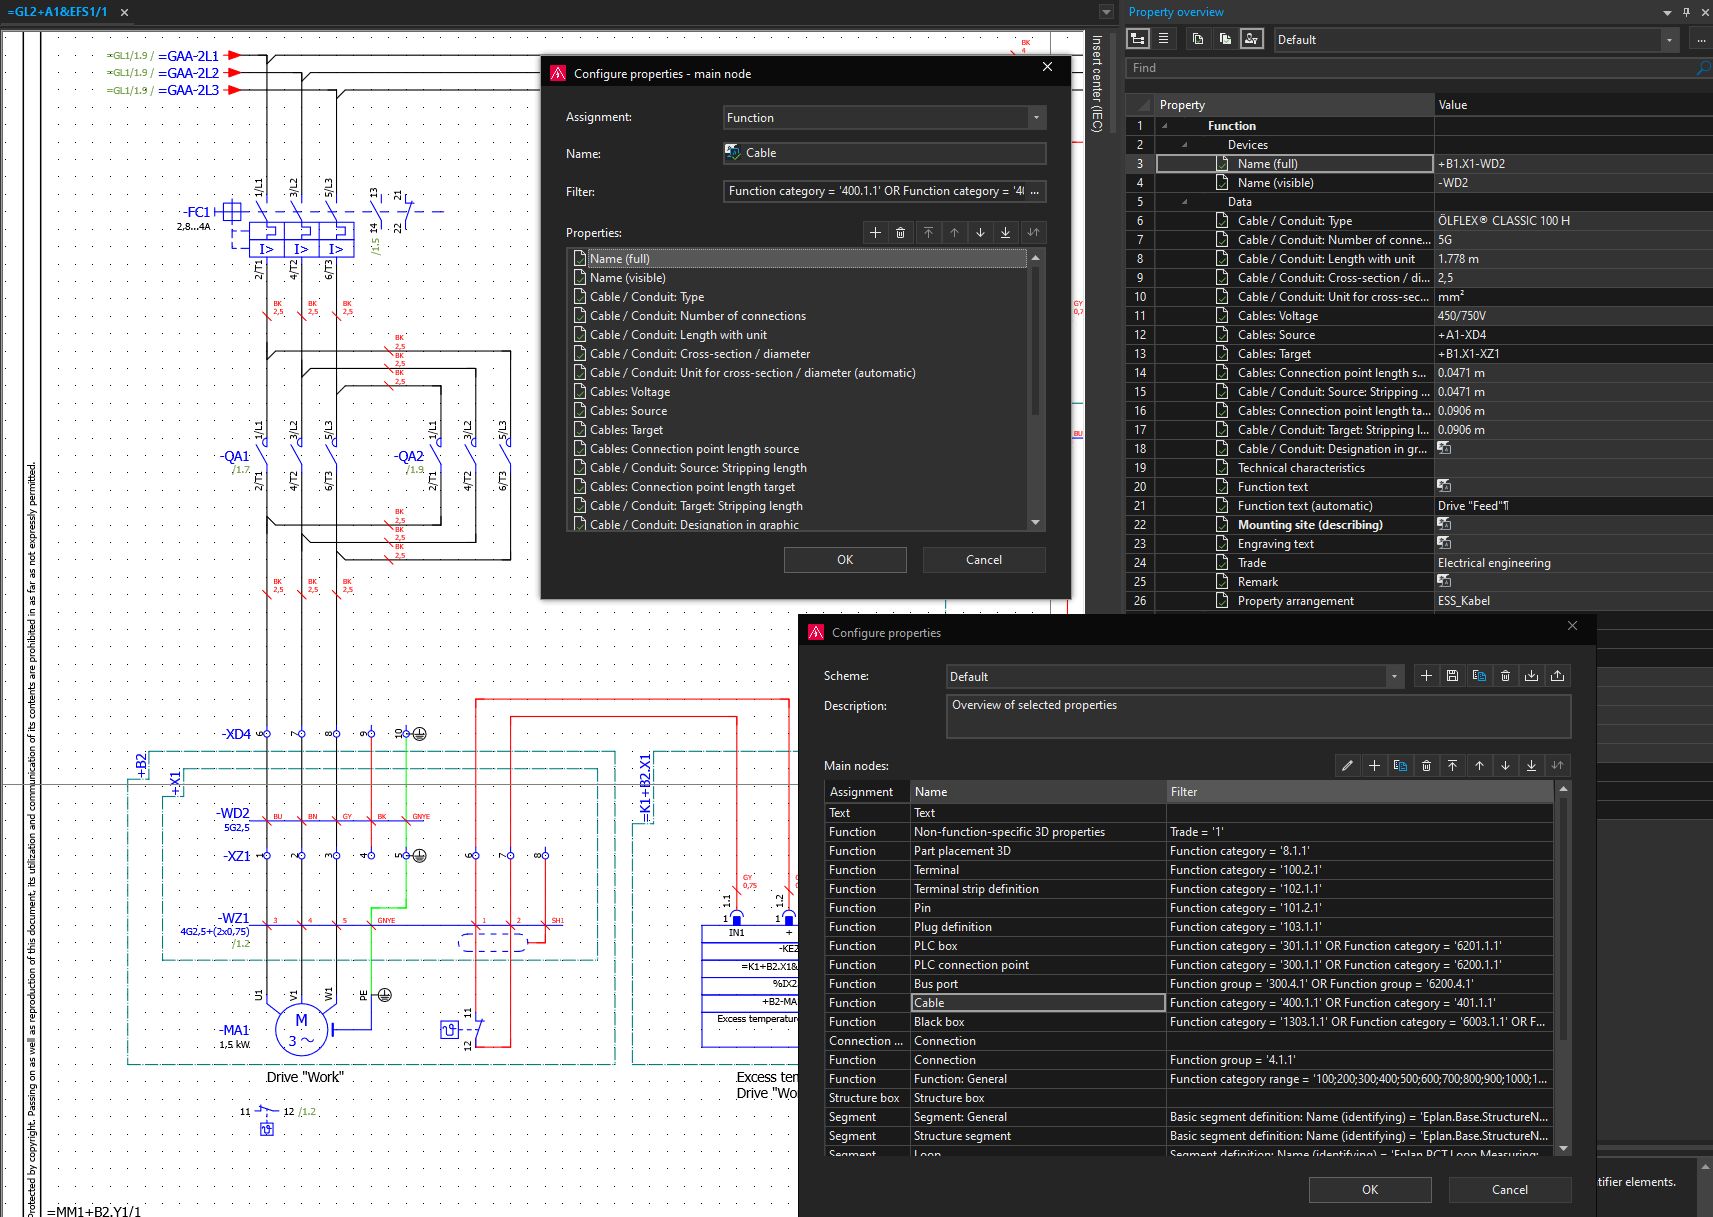Add a new property with the plus icon

point(875,233)
